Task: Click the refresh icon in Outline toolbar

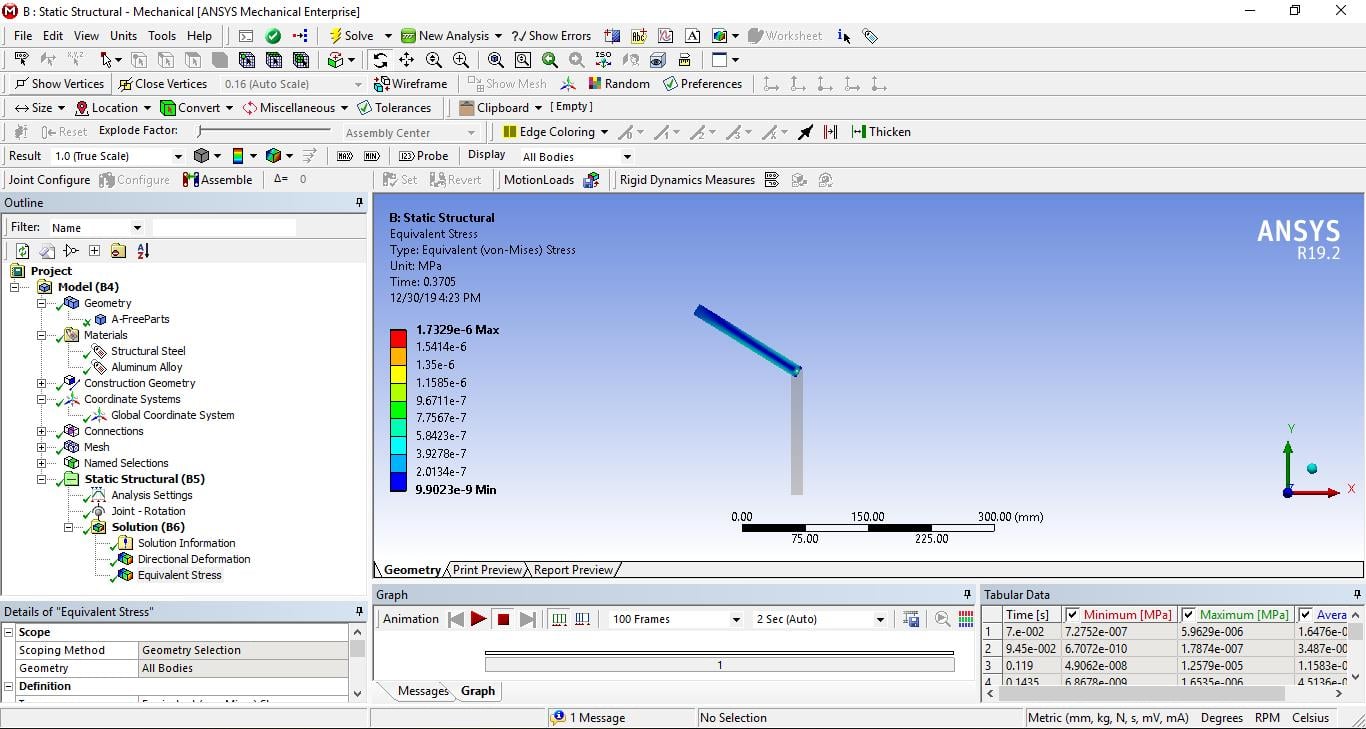Action: [x=22, y=251]
